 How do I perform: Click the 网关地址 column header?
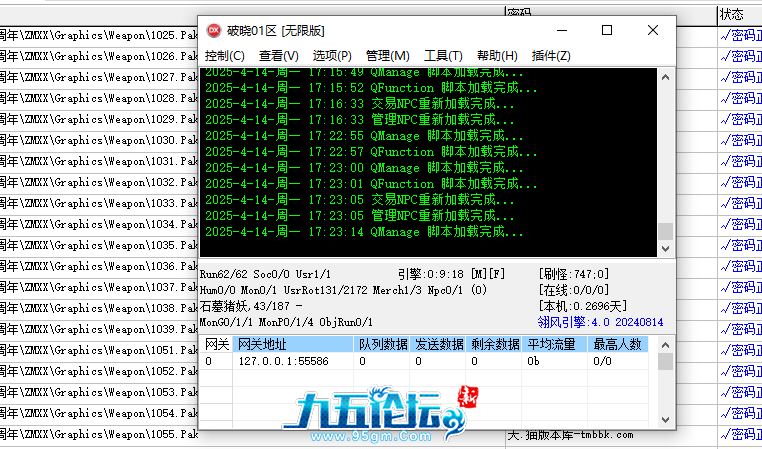click(x=293, y=344)
